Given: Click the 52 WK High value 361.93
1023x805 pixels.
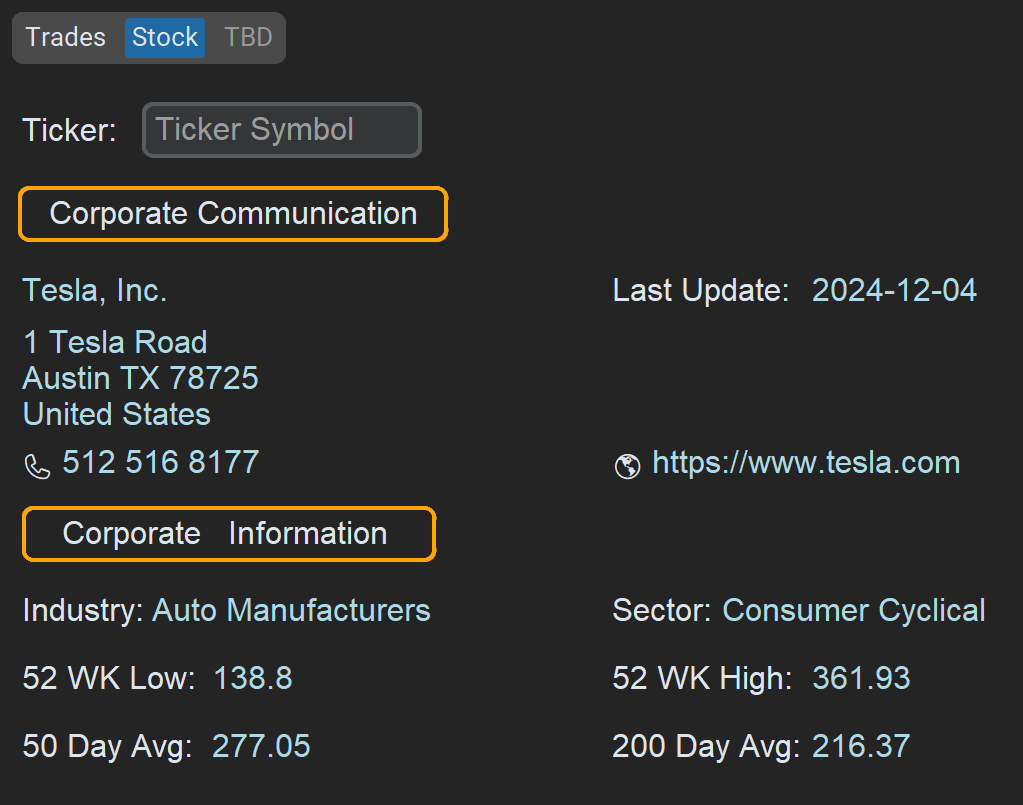Looking at the screenshot, I should pos(861,679).
